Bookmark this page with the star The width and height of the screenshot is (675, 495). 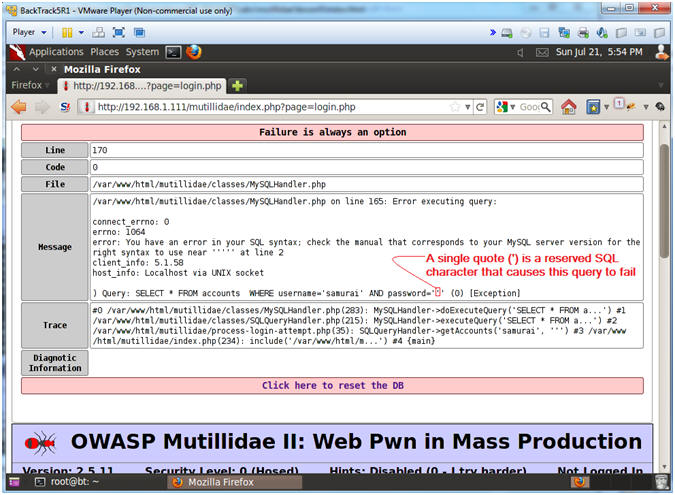(x=455, y=107)
